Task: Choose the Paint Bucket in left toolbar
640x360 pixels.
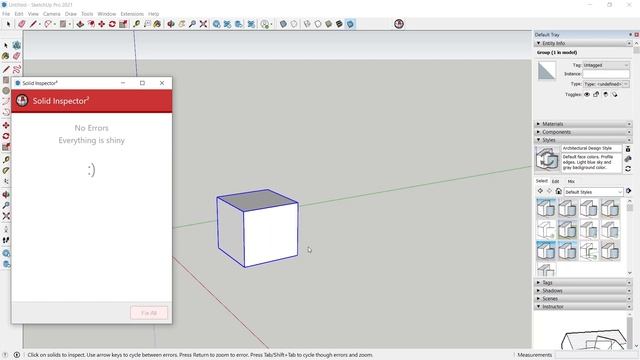Action: pos(6,56)
